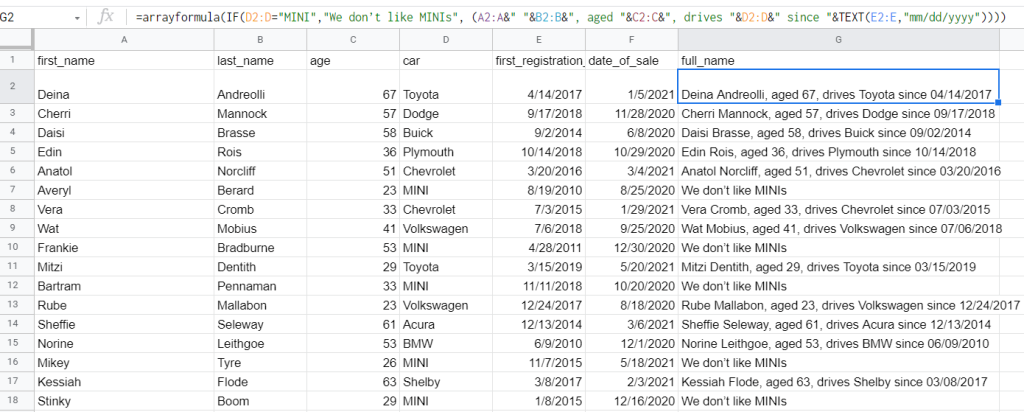Click the Tyre last name cell
1024x412 pixels.
pos(260,363)
